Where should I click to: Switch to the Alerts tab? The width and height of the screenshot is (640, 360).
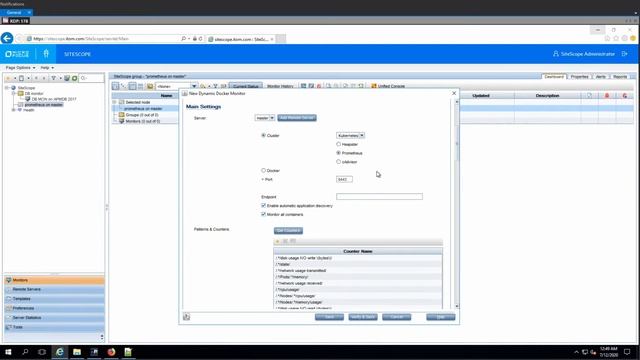[x=600, y=76]
